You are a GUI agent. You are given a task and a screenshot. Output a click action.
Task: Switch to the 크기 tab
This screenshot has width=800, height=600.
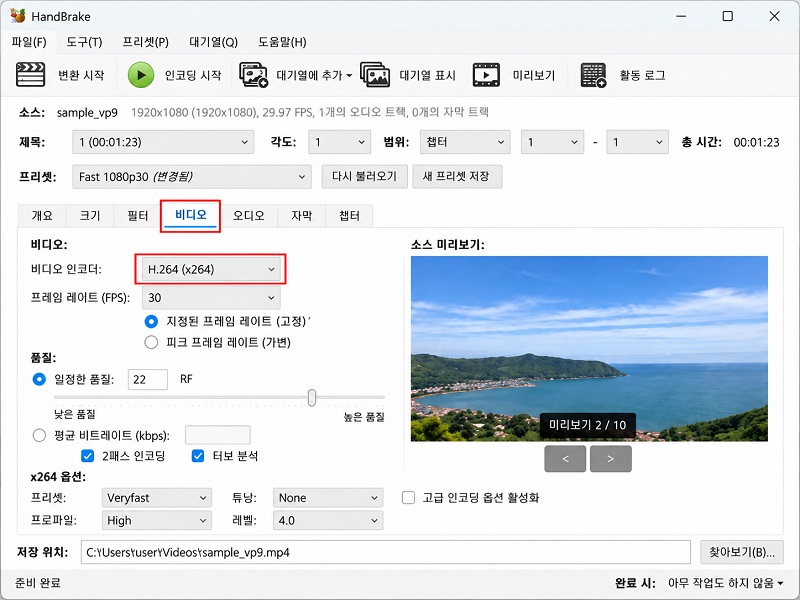tap(90, 216)
